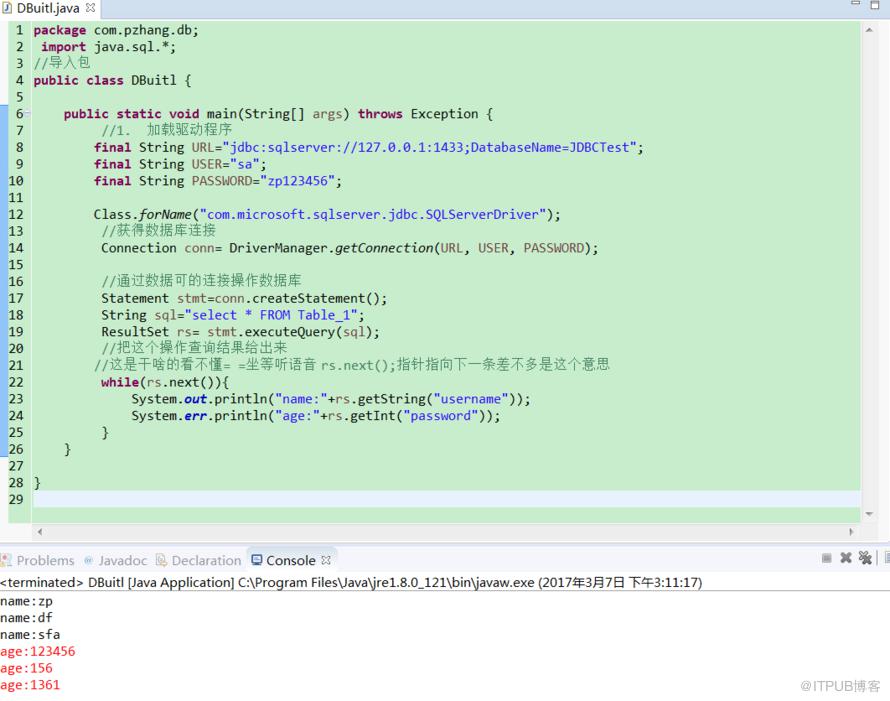
Task: Click the Terminate stop-square icon in Console toolbar
Action: coord(826,559)
